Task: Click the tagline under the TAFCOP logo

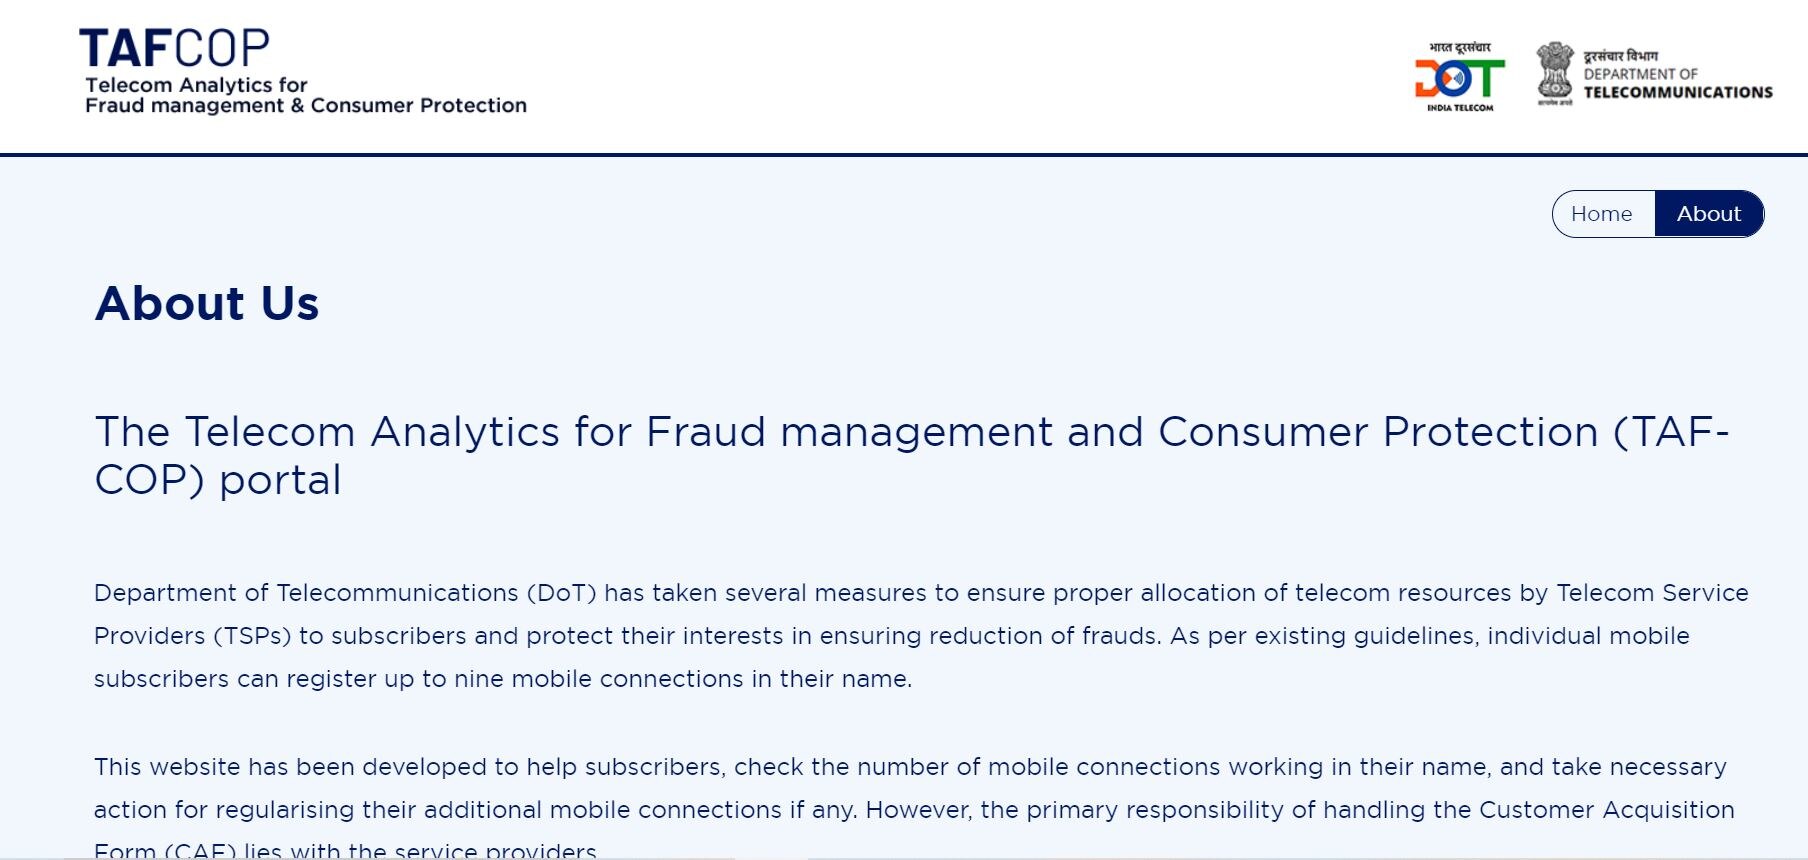Action: [x=305, y=96]
